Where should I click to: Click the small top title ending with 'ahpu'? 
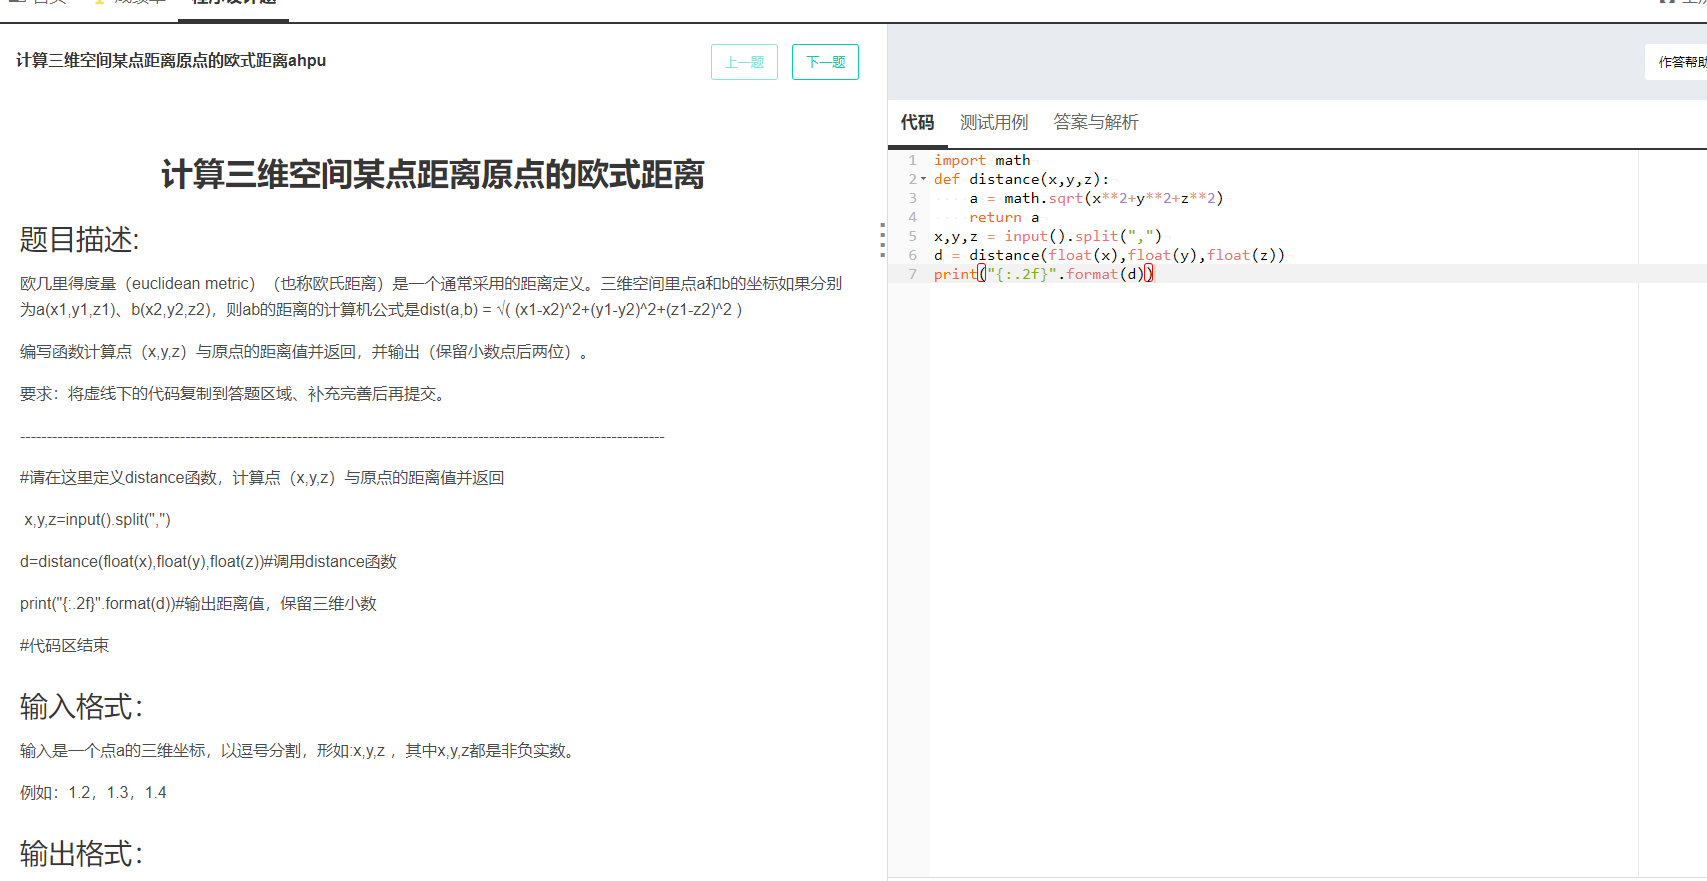tap(171, 61)
